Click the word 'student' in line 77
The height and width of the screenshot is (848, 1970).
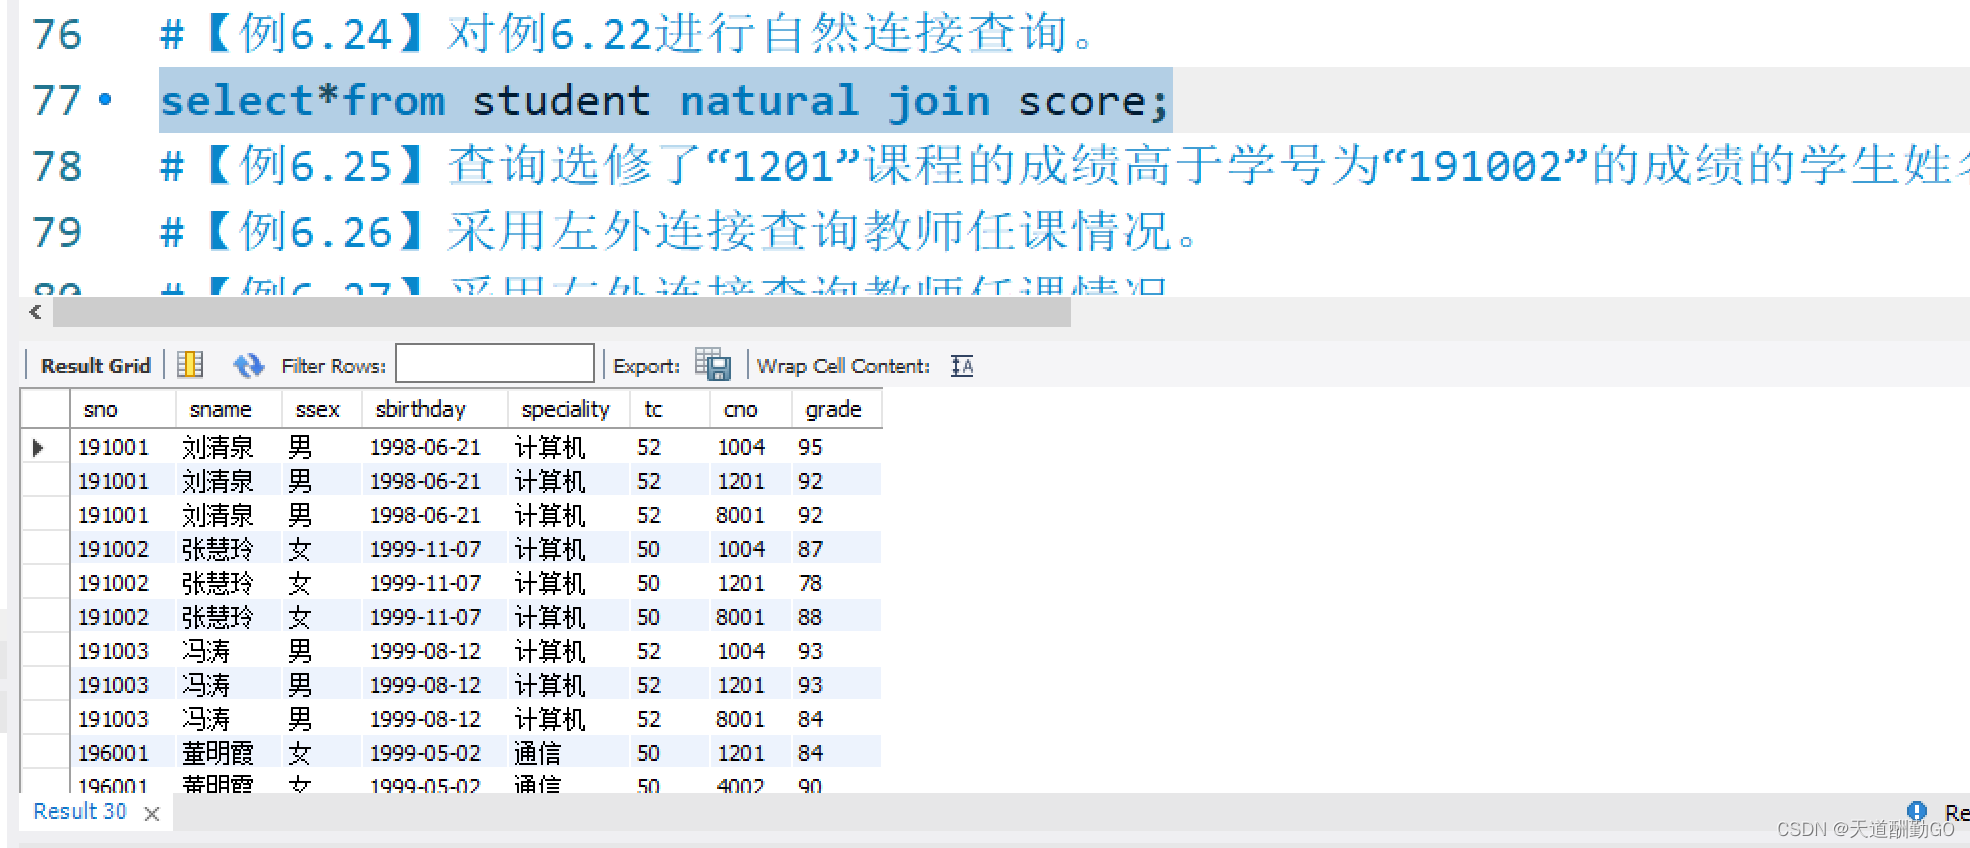(x=561, y=101)
